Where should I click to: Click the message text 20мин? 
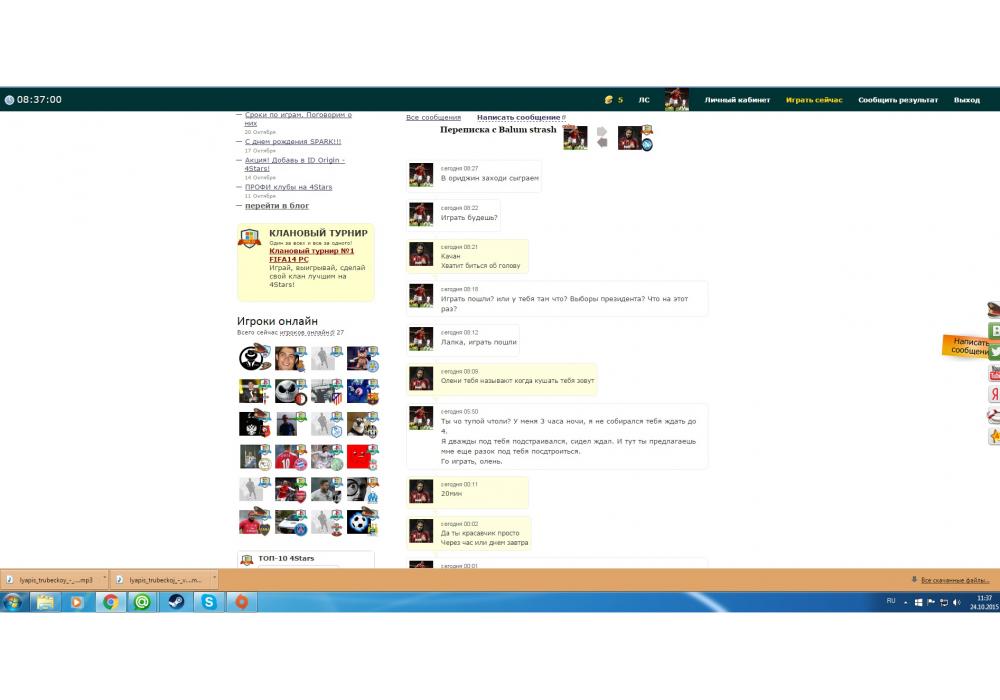pyautogui.click(x=452, y=493)
